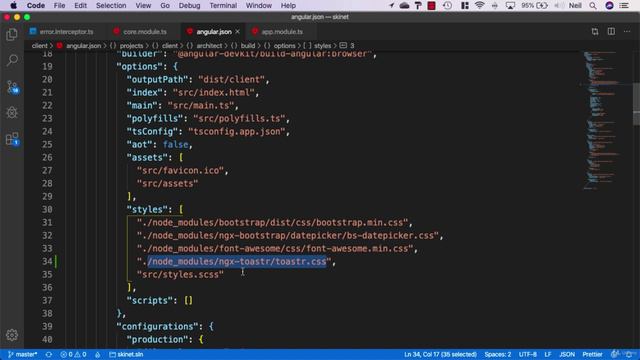Open the View menu
The height and width of the screenshot is (360, 640).
pos(143,5)
